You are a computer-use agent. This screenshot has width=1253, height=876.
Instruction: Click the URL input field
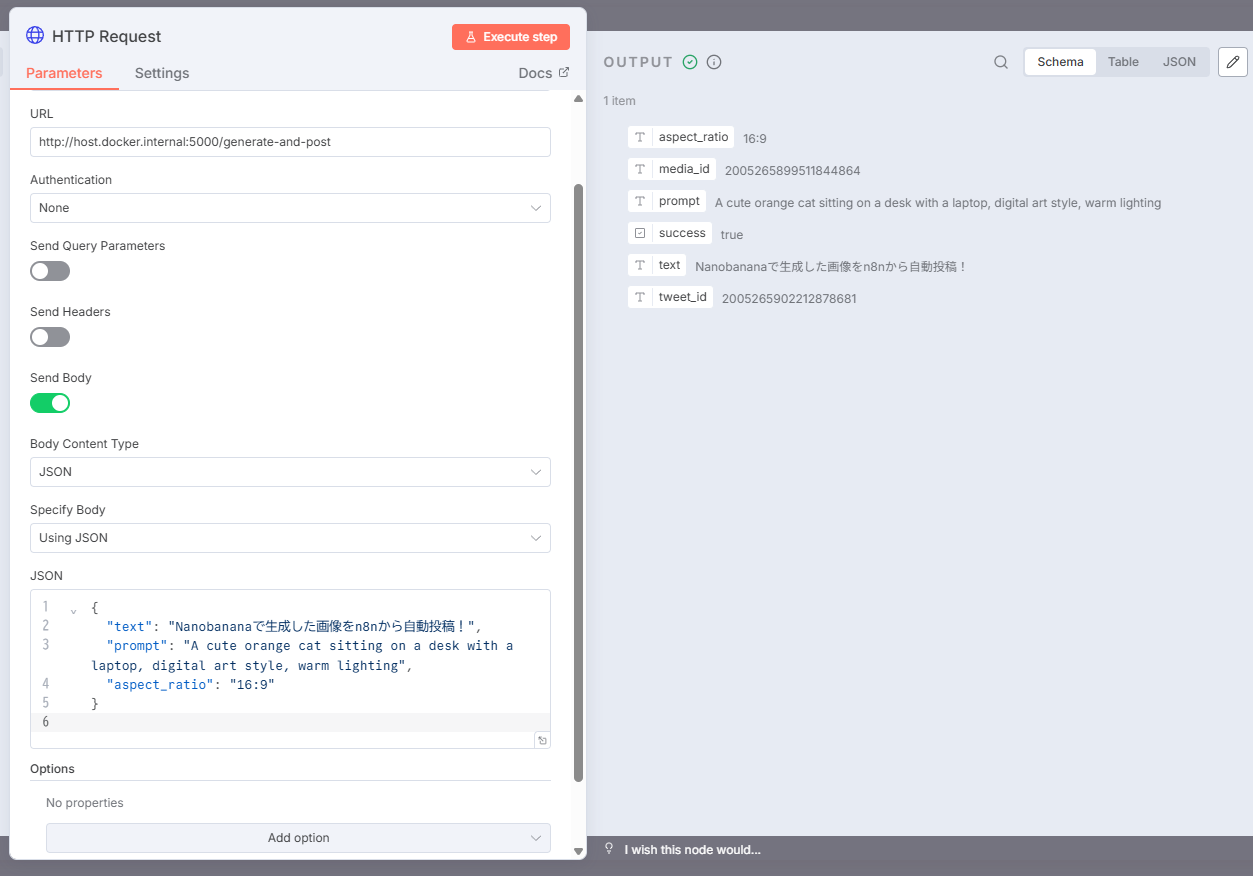pyautogui.click(x=290, y=142)
